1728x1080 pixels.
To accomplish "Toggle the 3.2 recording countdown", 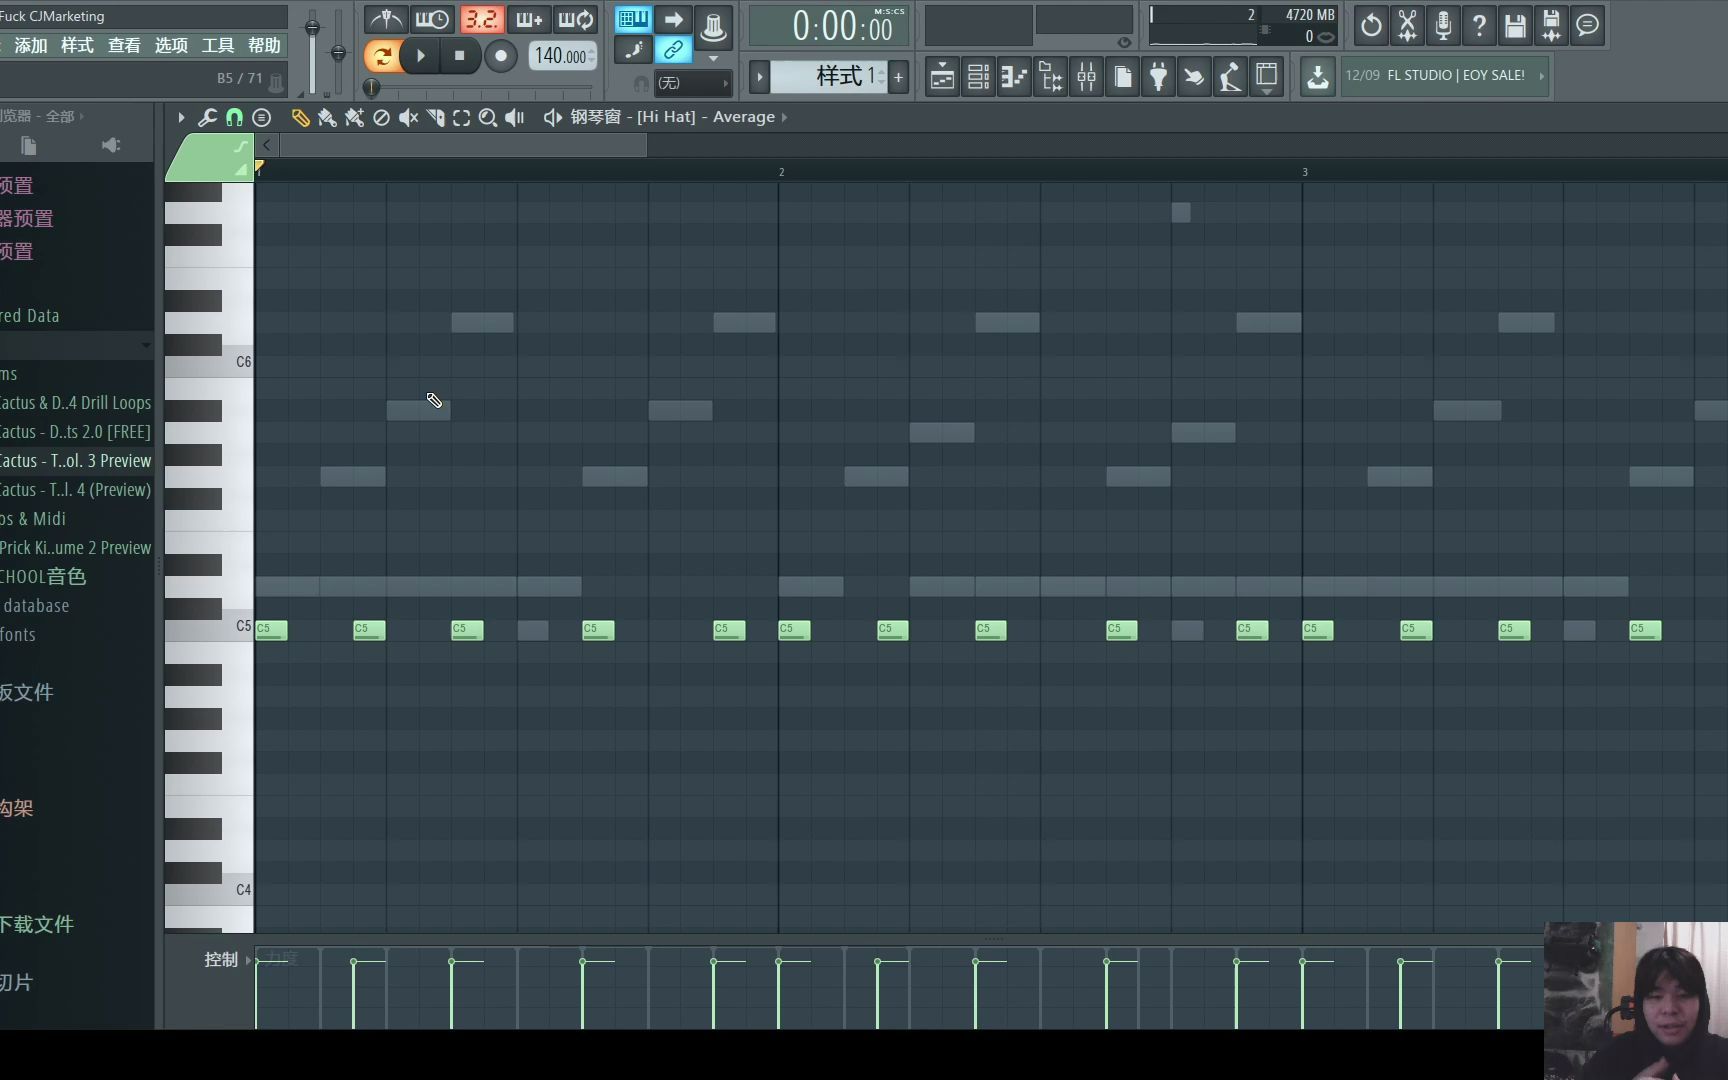I will 481,19.
